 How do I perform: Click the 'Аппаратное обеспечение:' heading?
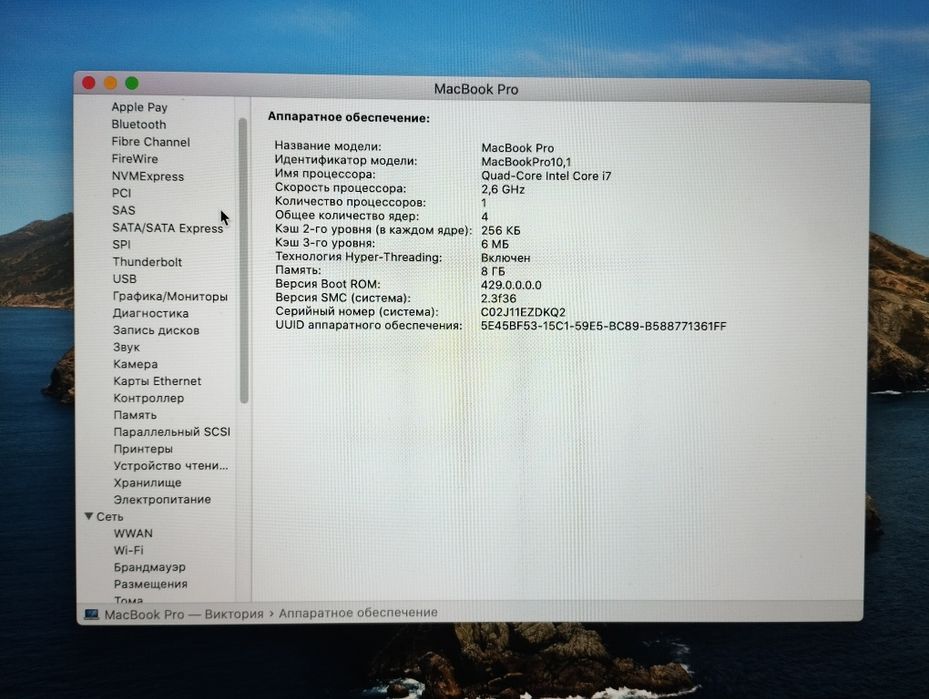348,117
